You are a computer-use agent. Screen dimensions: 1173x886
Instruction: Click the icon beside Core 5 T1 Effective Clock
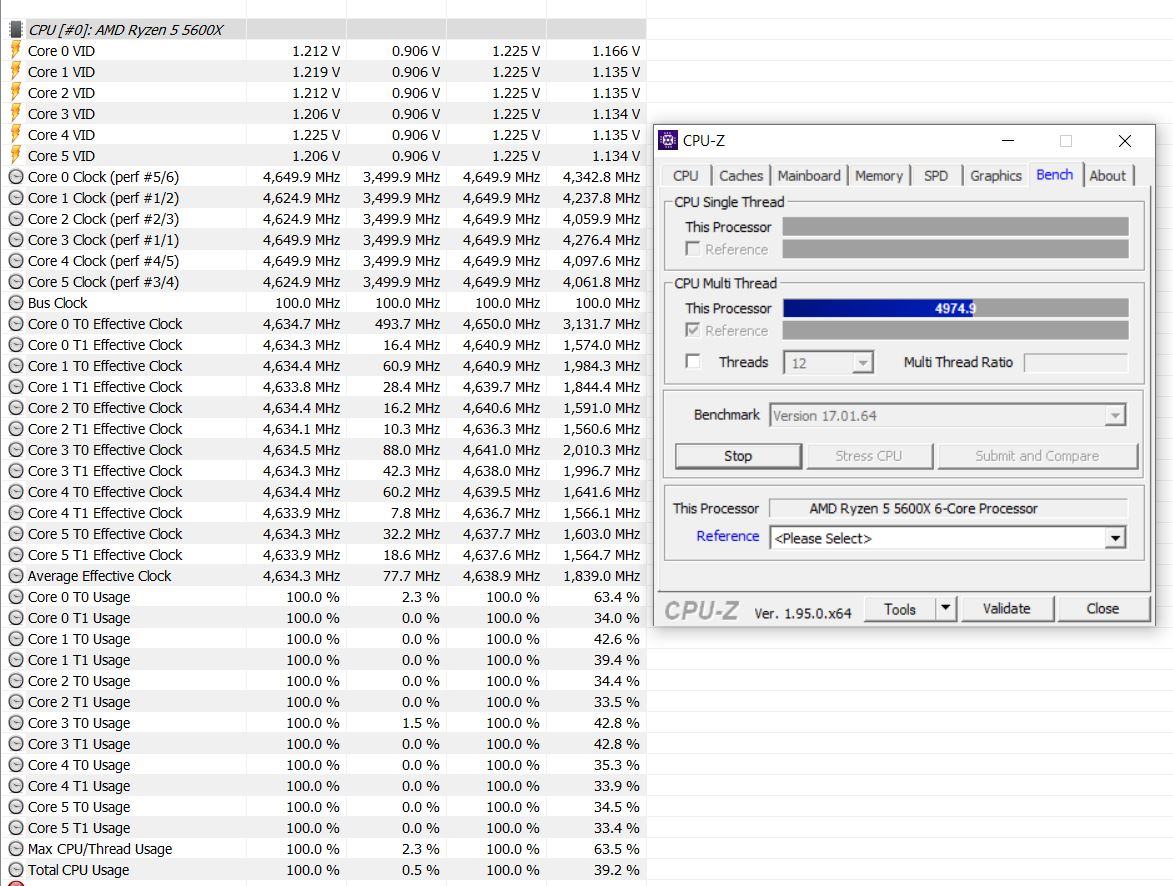tap(16, 555)
